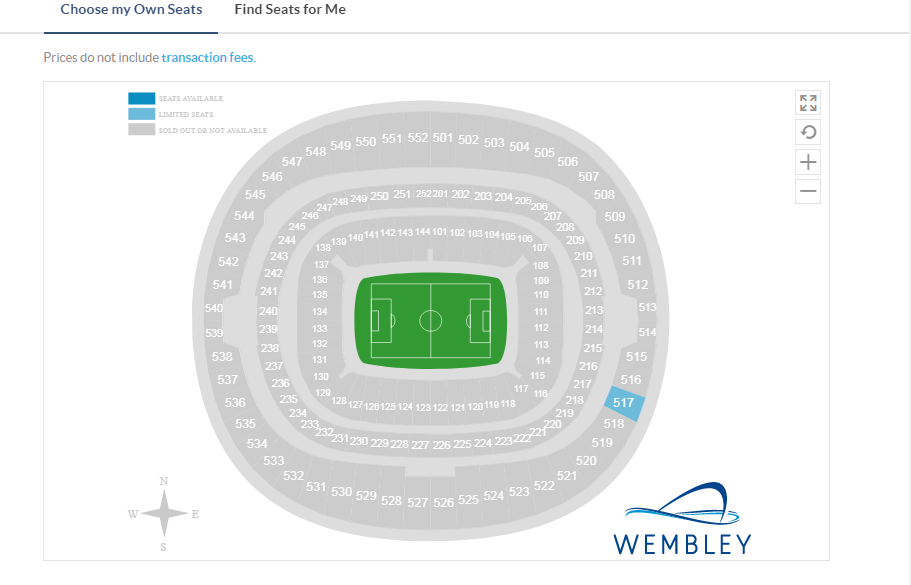Zoom out of the seat map
The height and width of the screenshot is (585, 911).
pyautogui.click(x=808, y=191)
